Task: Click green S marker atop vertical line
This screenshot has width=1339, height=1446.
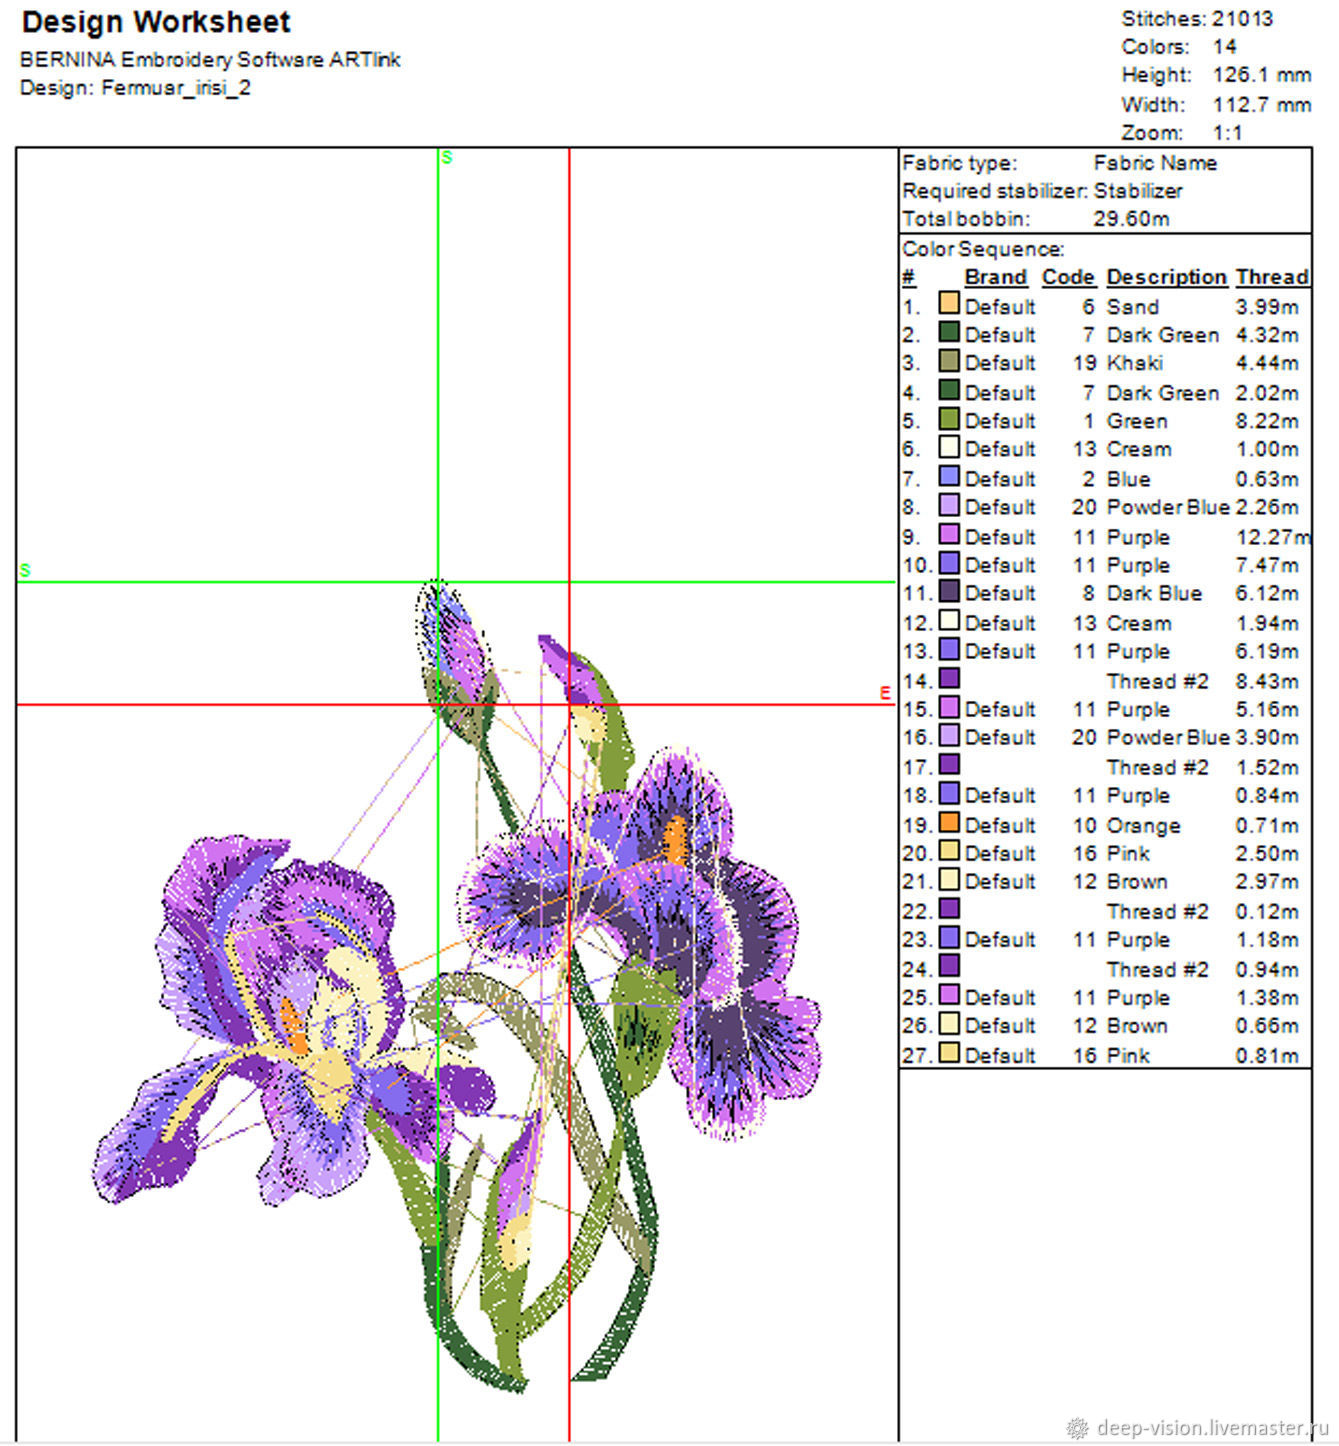Action: click(447, 158)
